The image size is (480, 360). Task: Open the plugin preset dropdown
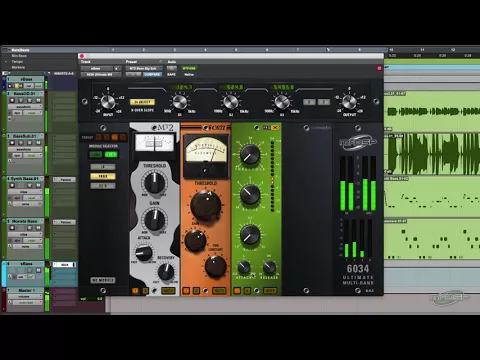[x=144, y=68]
